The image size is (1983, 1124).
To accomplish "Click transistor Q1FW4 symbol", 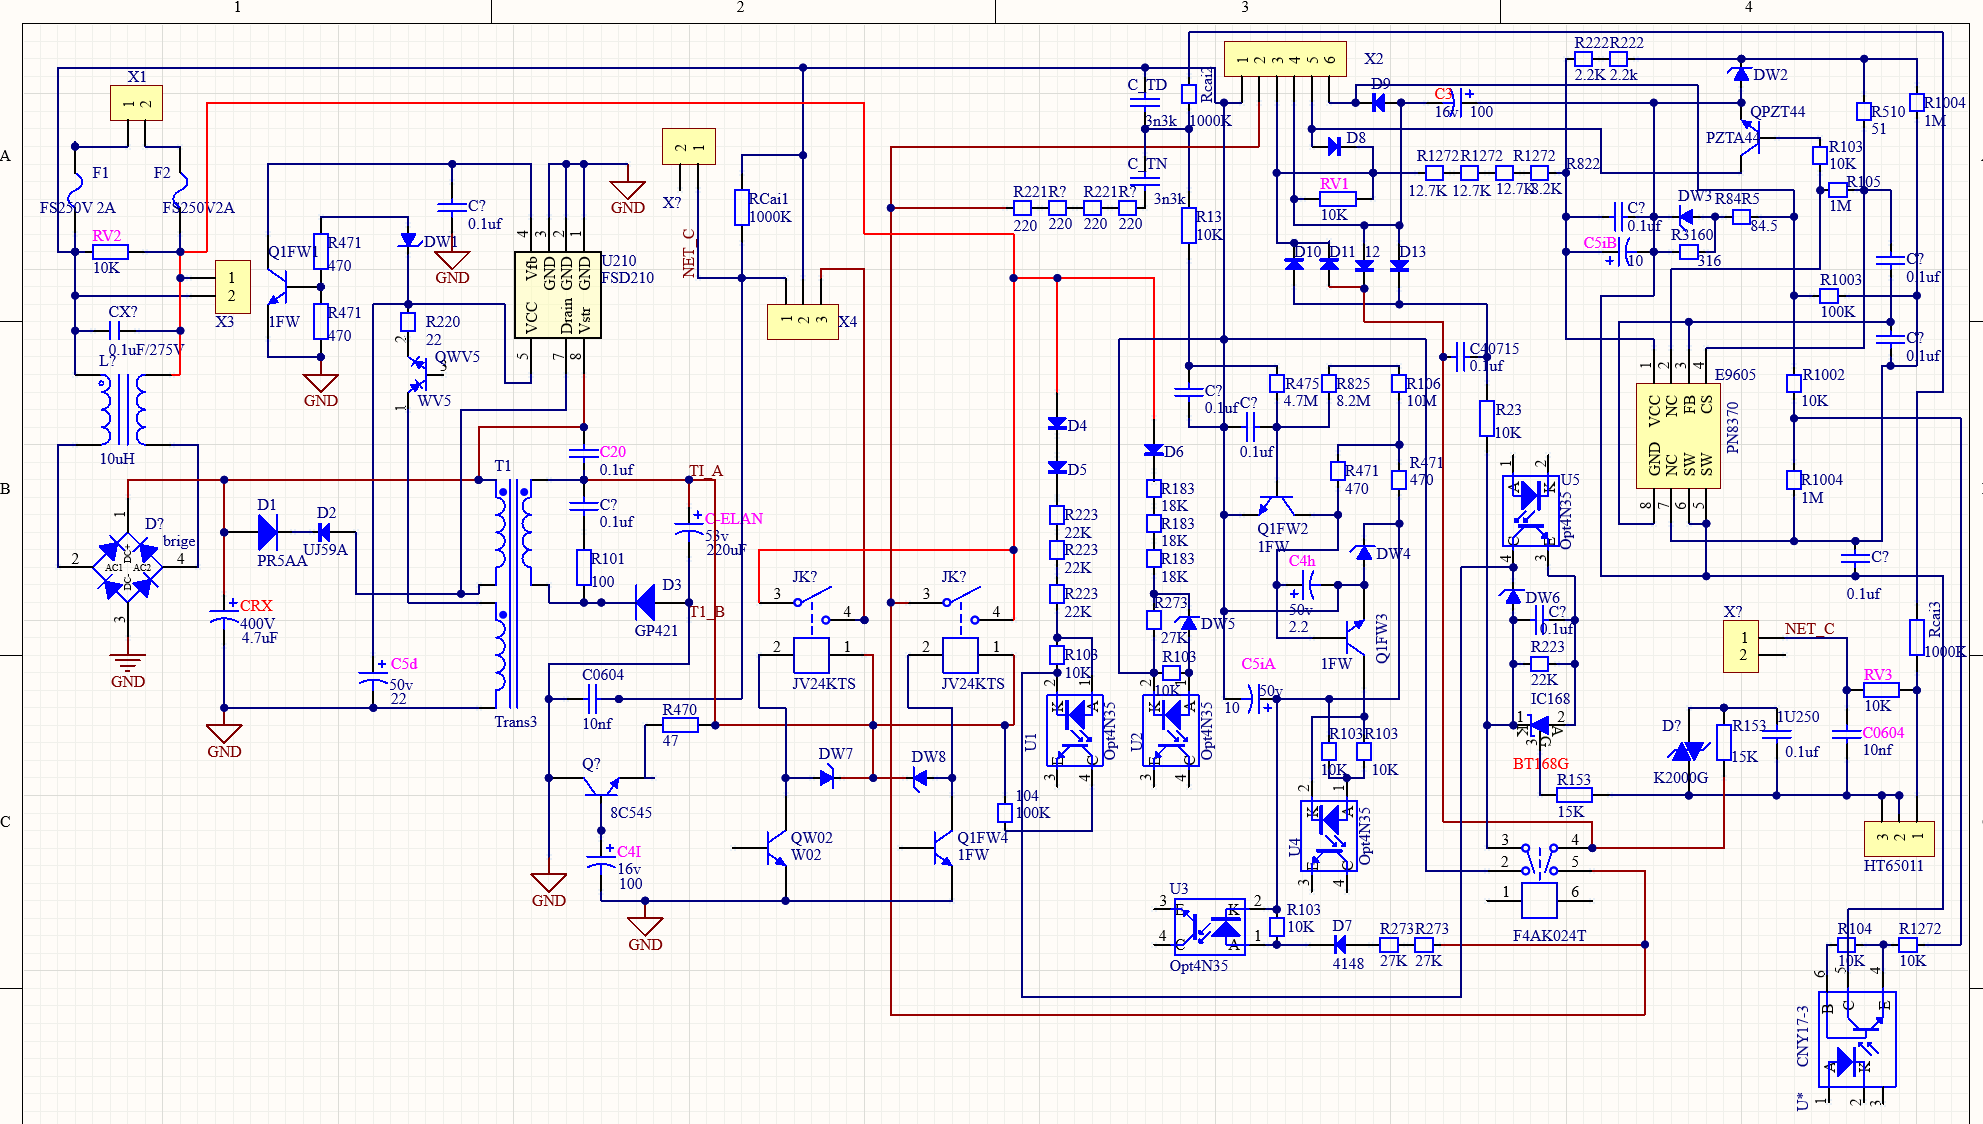I will pyautogui.click(x=941, y=848).
